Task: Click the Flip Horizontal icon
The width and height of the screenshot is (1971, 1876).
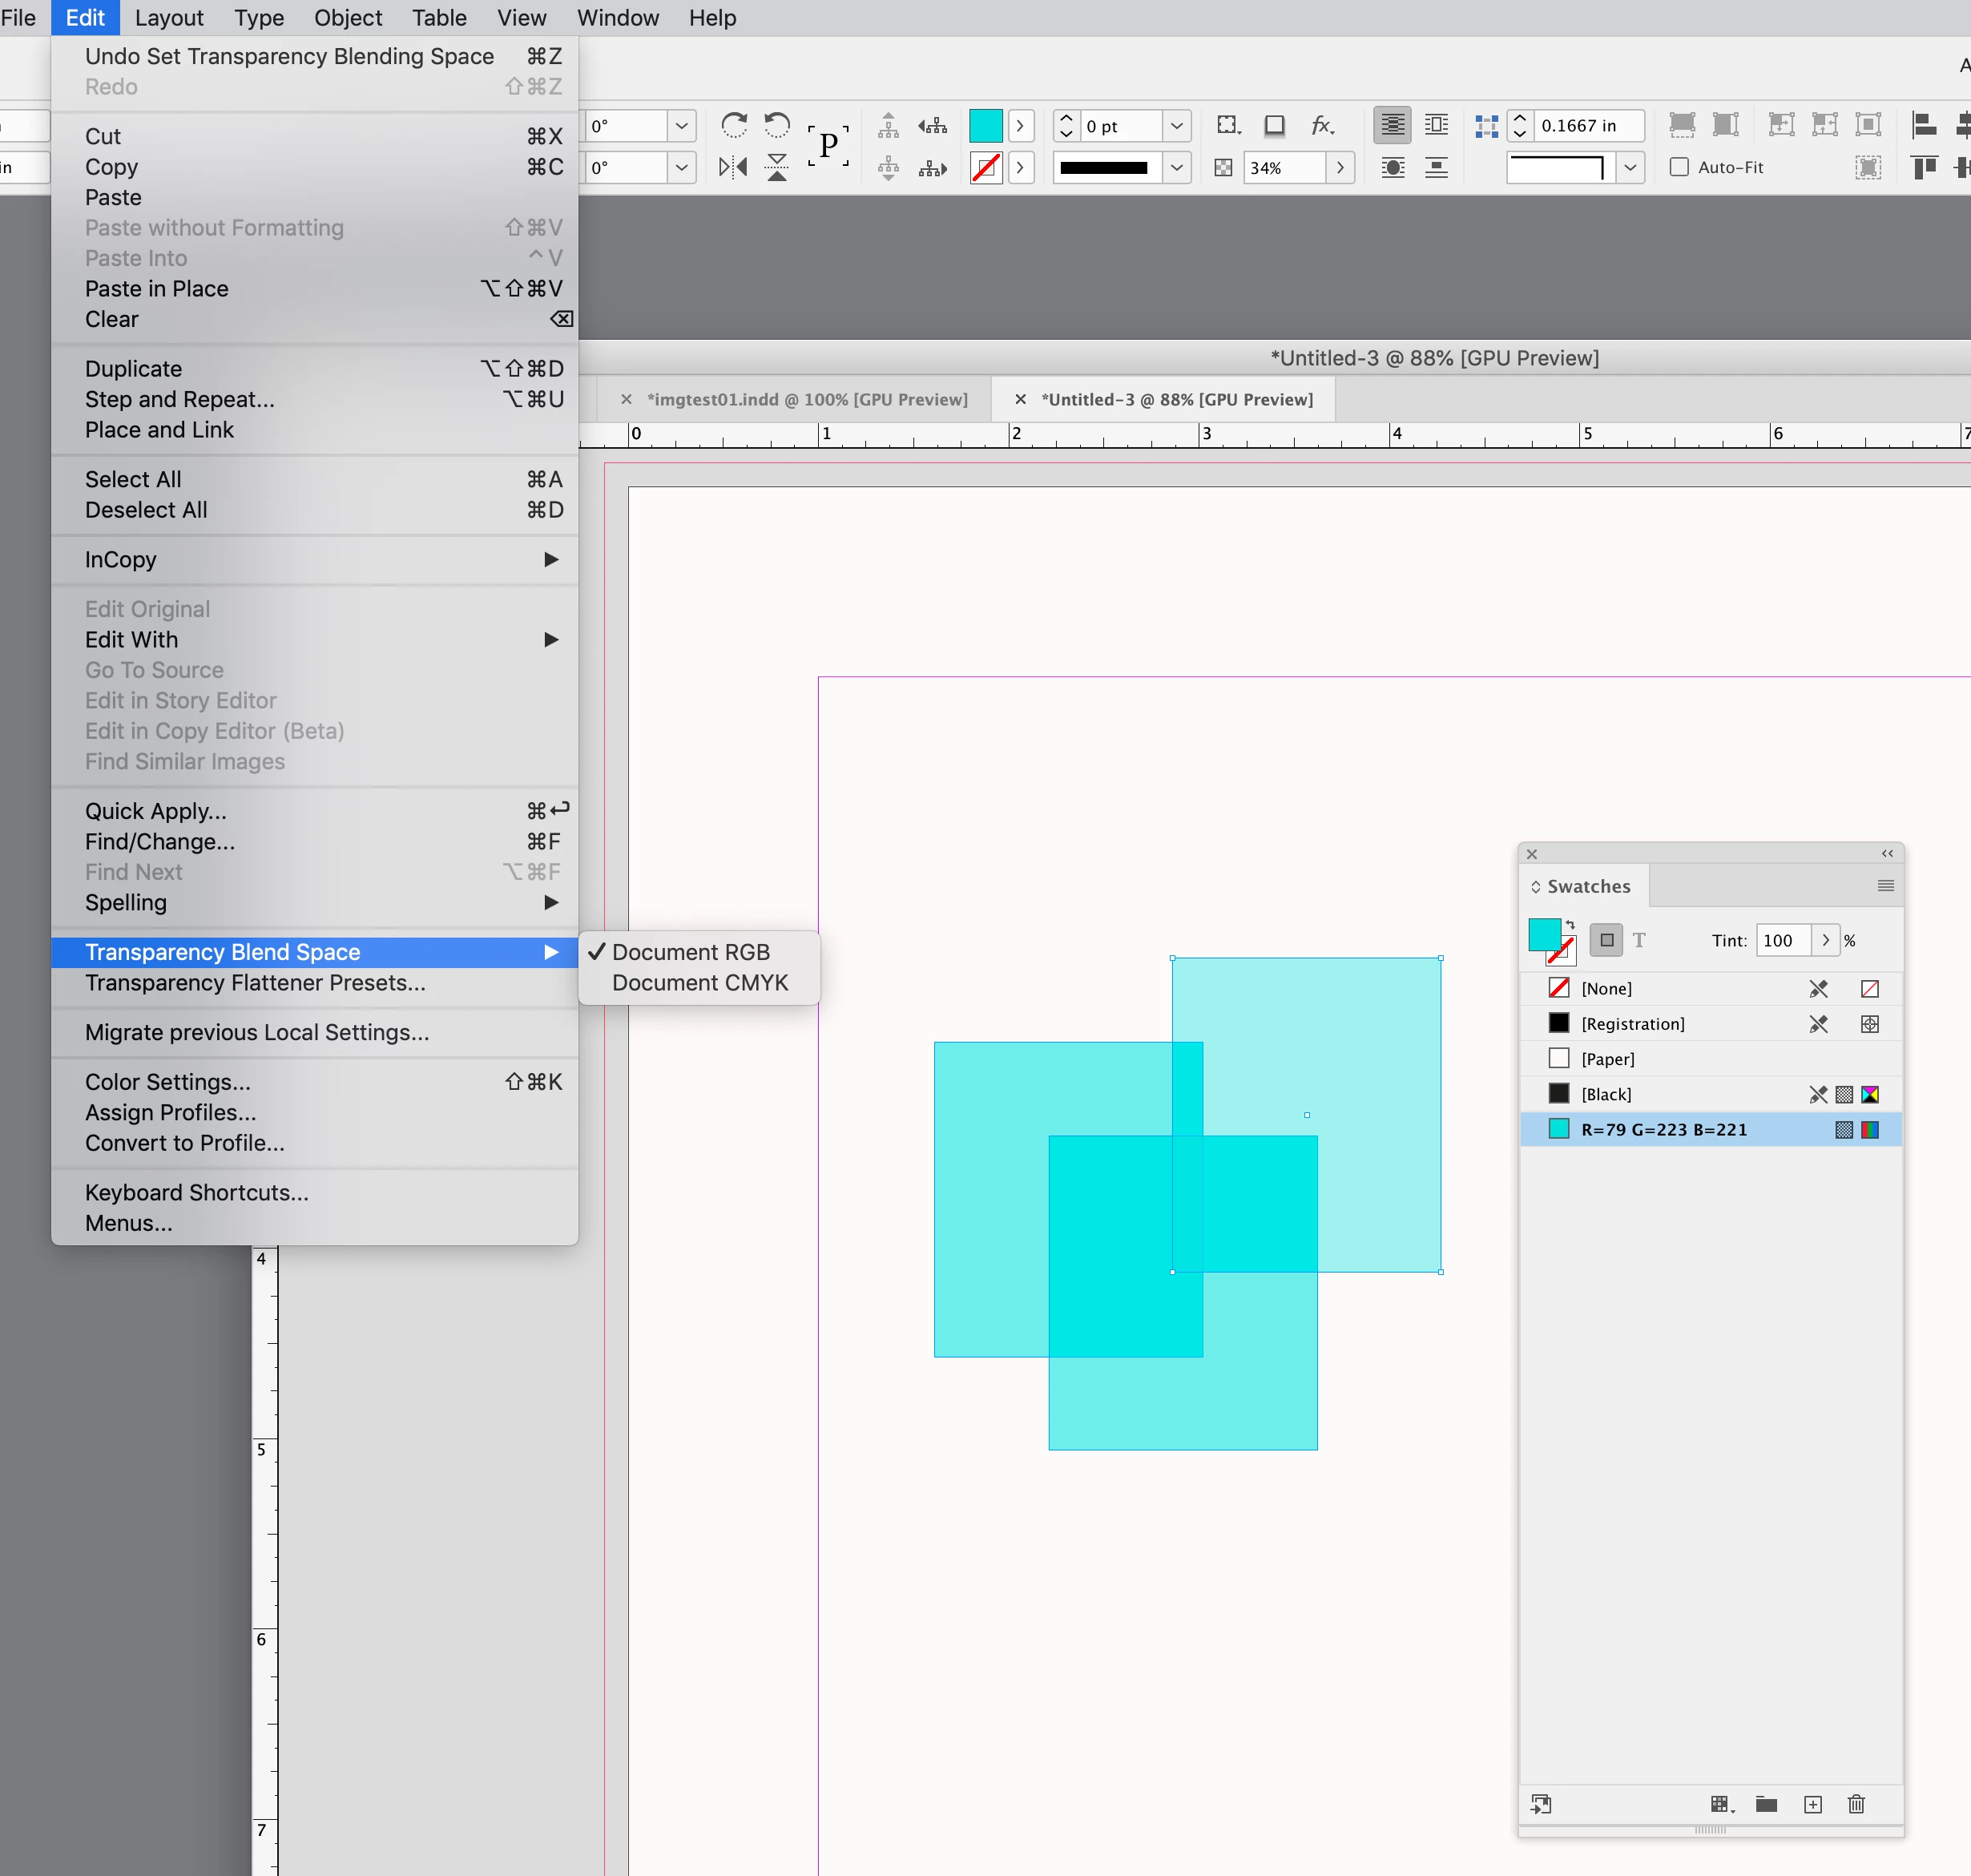Action: point(733,167)
